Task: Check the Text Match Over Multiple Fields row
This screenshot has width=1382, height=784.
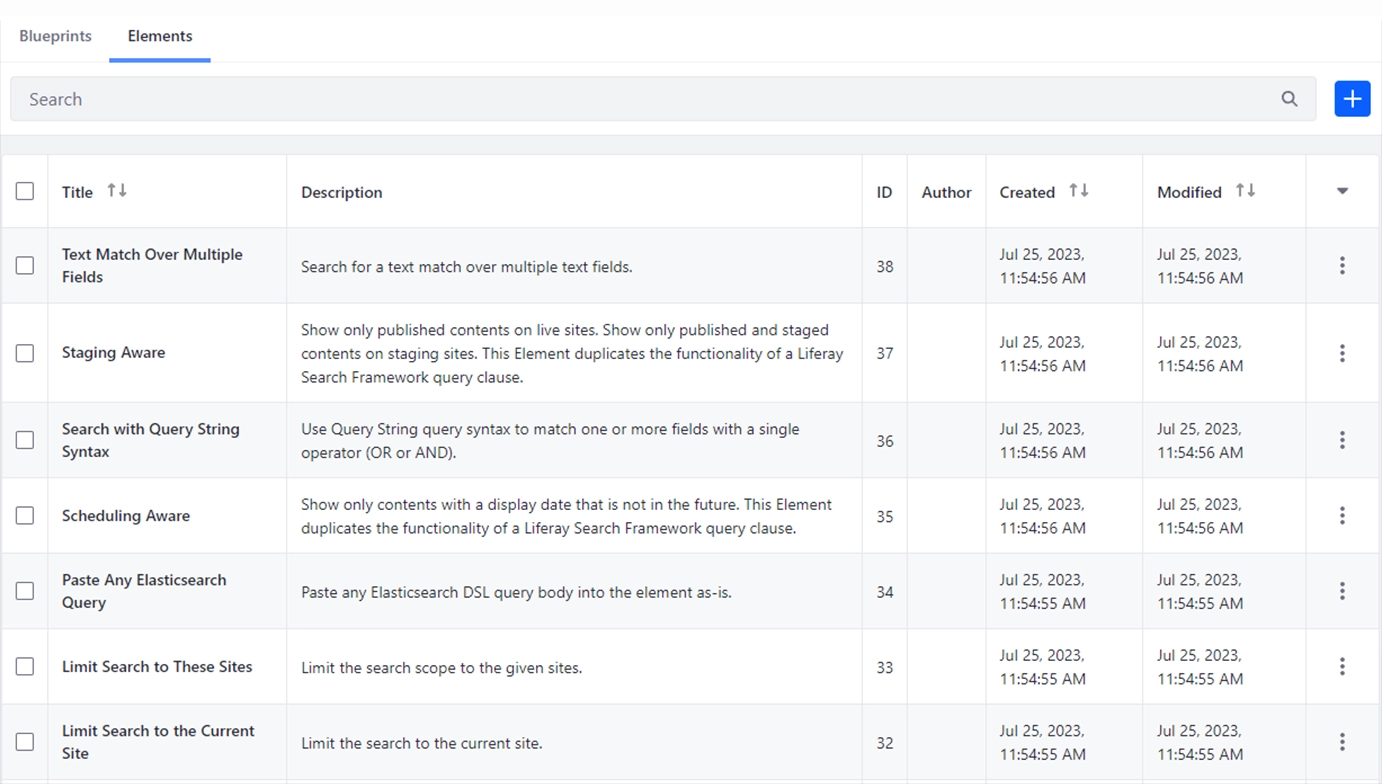Action: coord(25,265)
